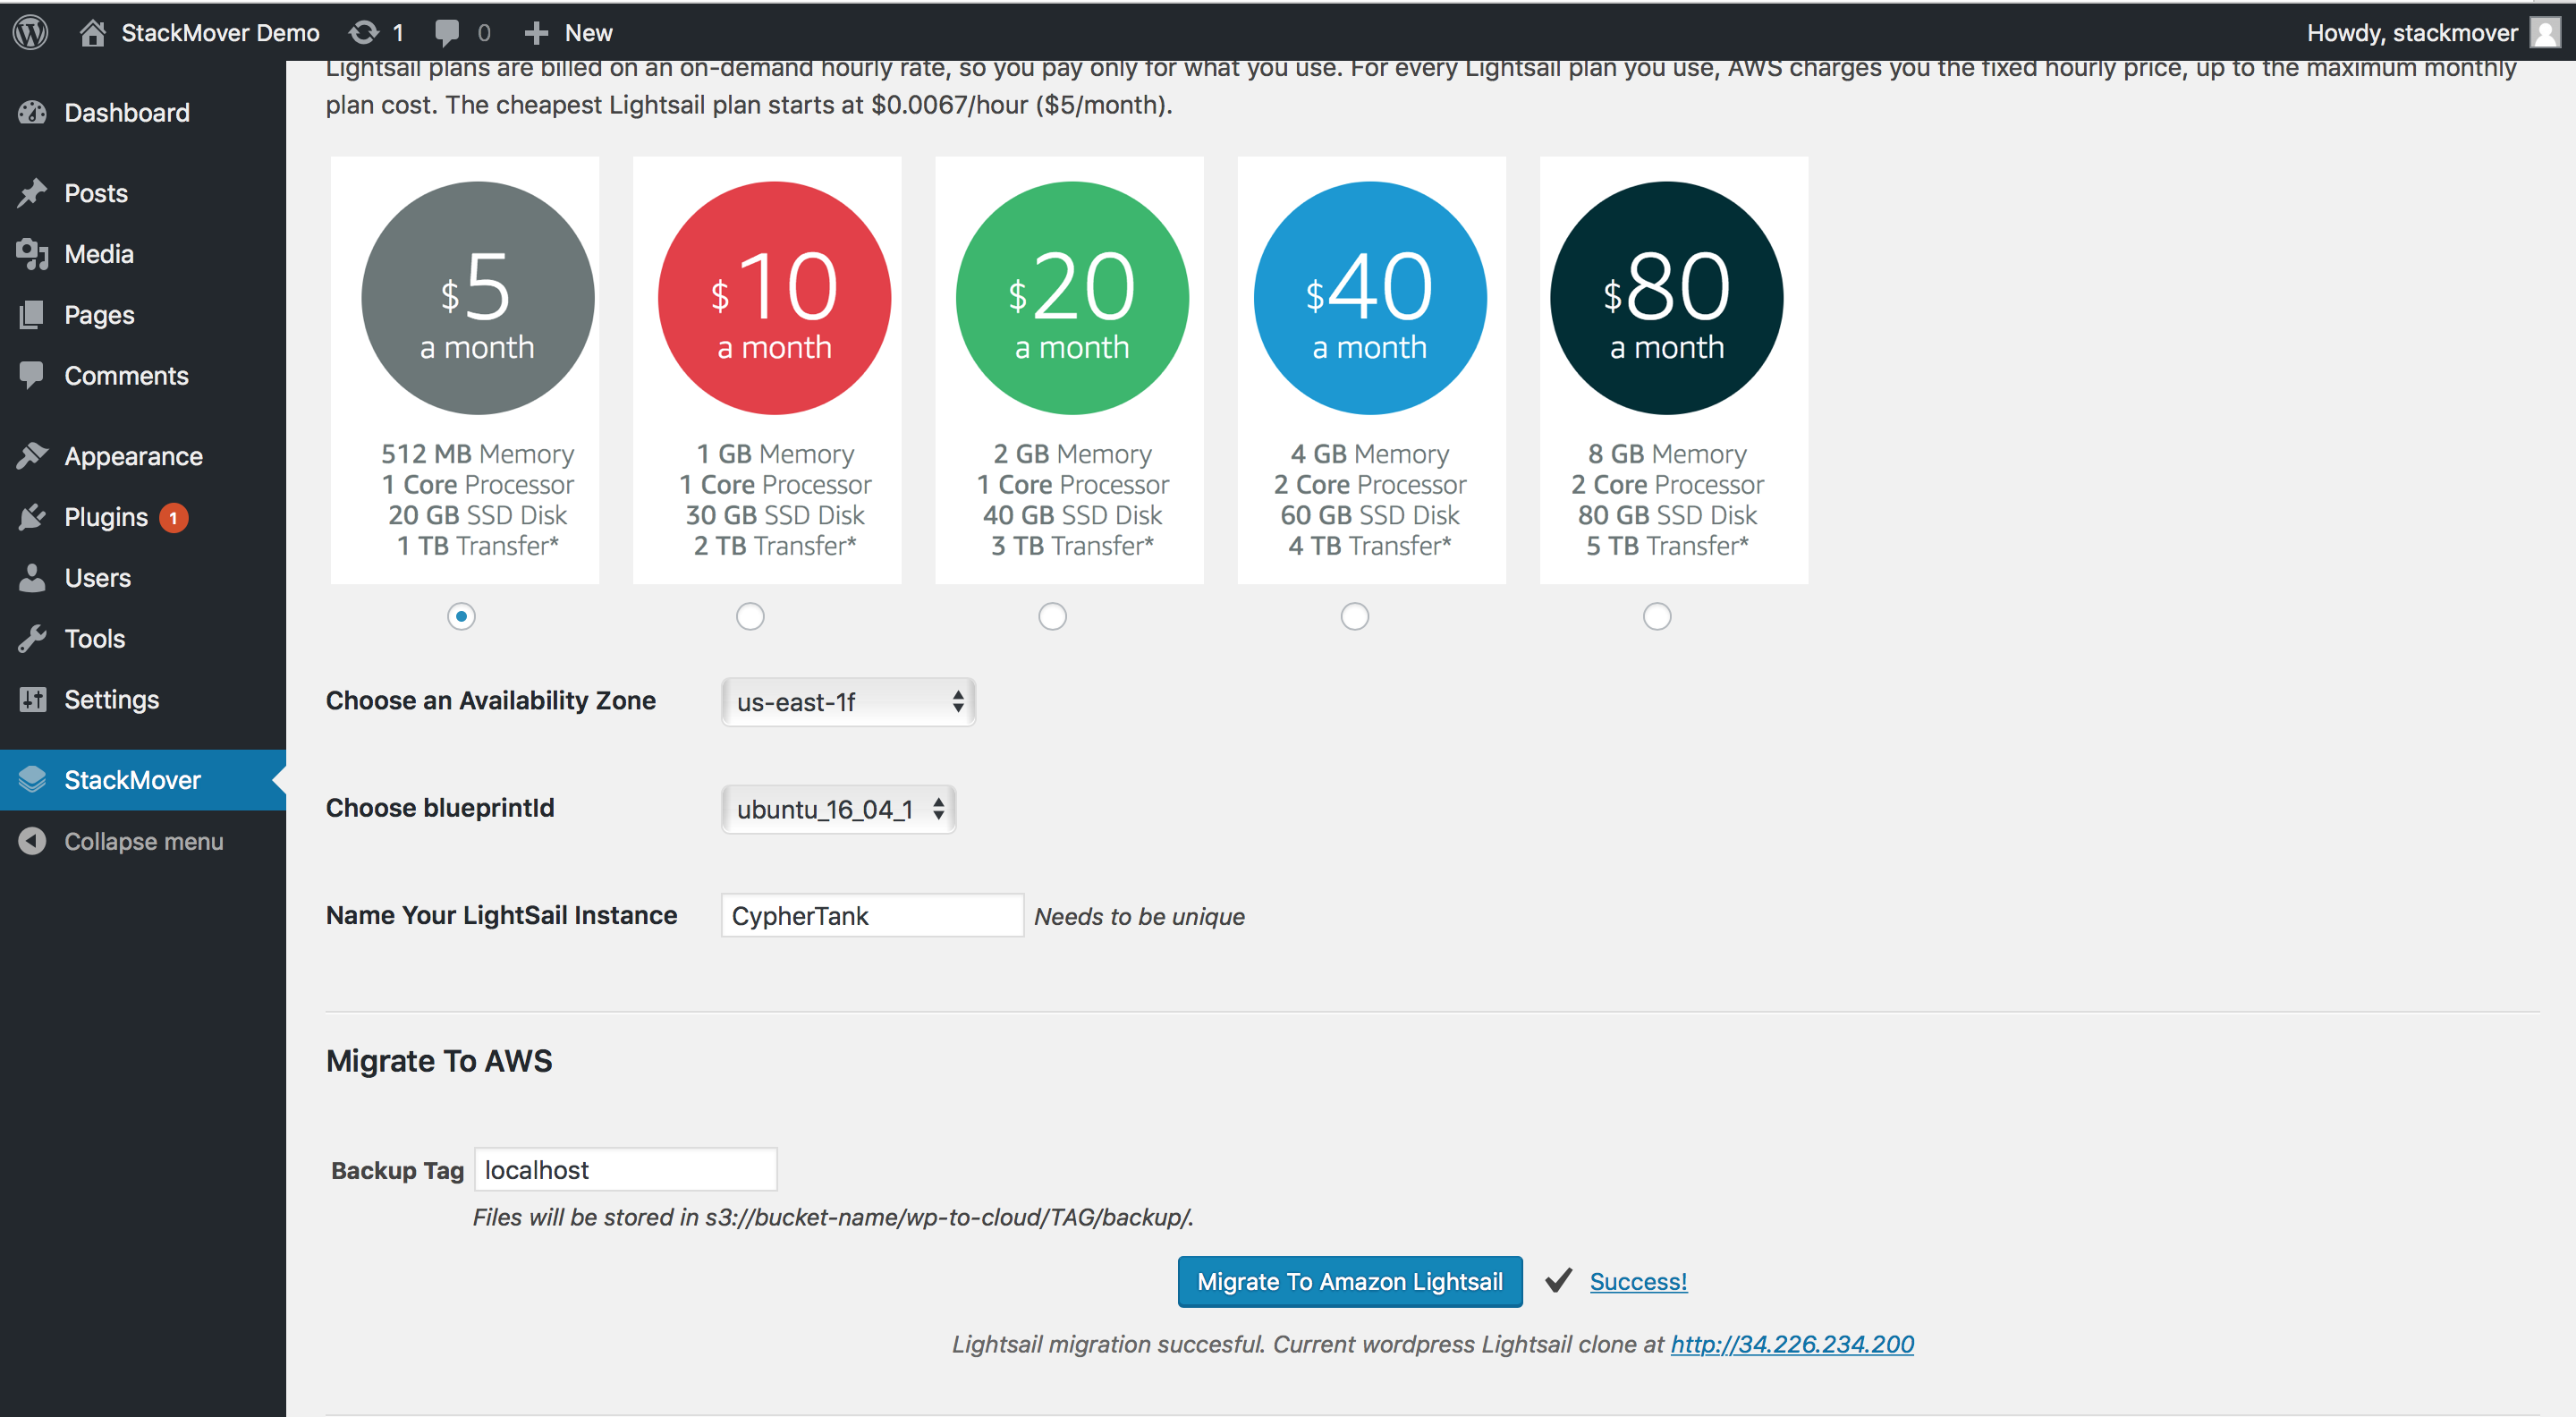The height and width of the screenshot is (1417, 2576).
Task: Open the WordPress logo menu
Action: coord(31,32)
